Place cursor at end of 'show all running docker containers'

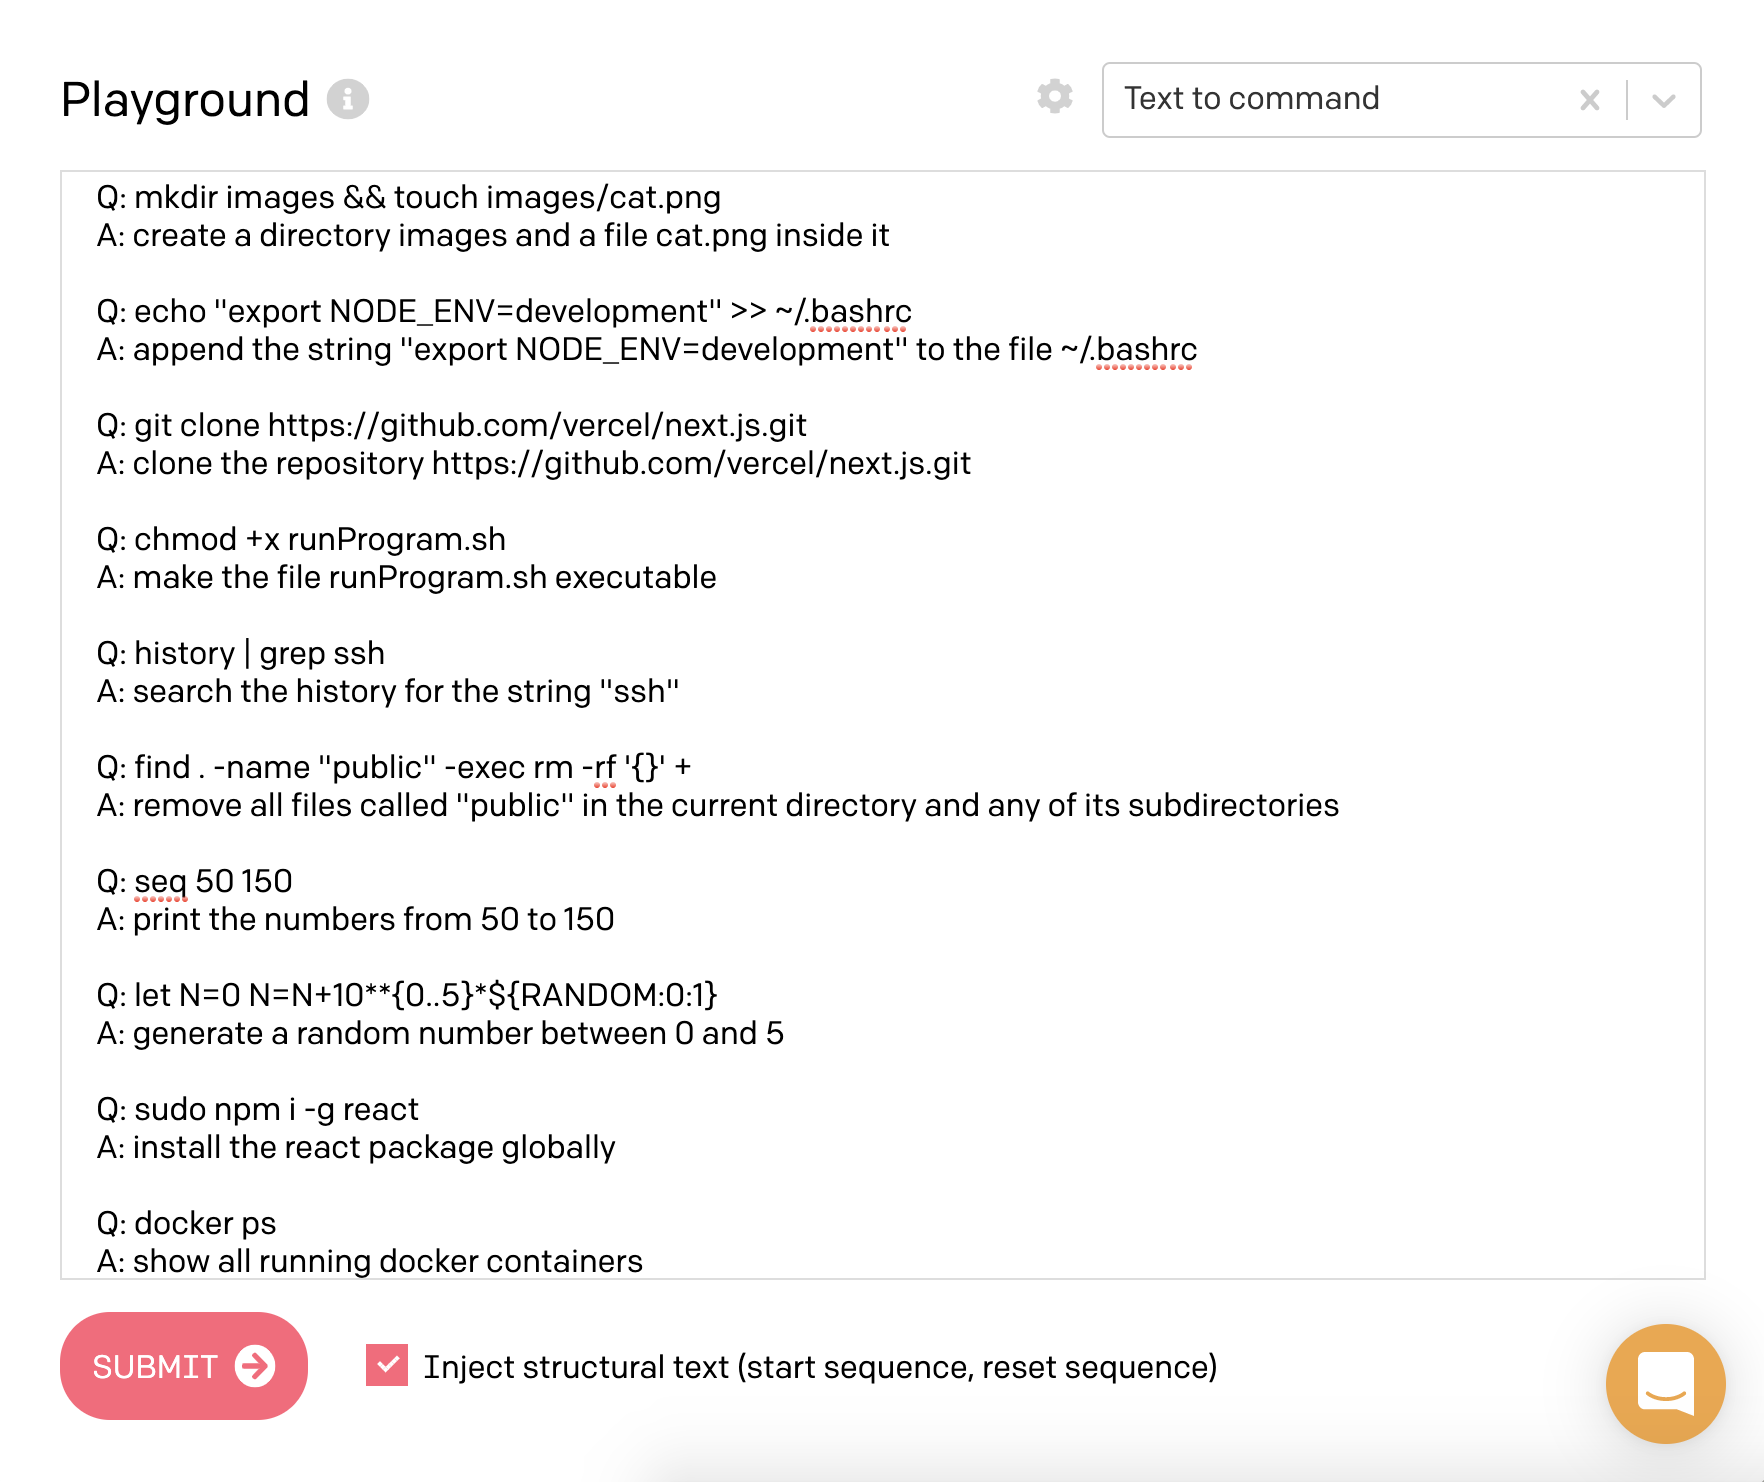coord(643,1261)
